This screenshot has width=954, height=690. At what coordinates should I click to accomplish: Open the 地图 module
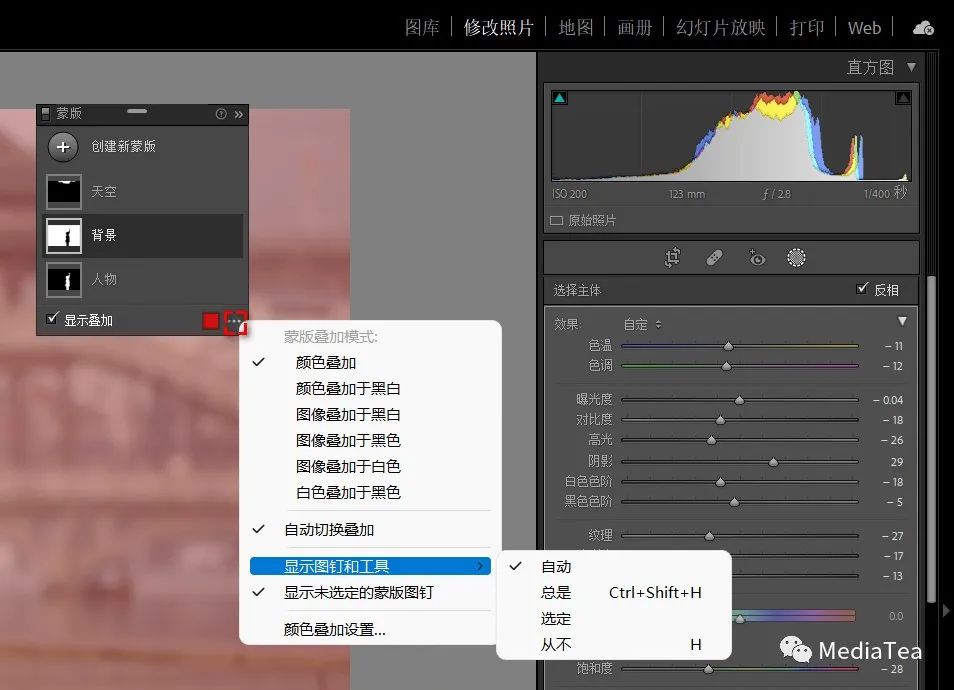576,27
